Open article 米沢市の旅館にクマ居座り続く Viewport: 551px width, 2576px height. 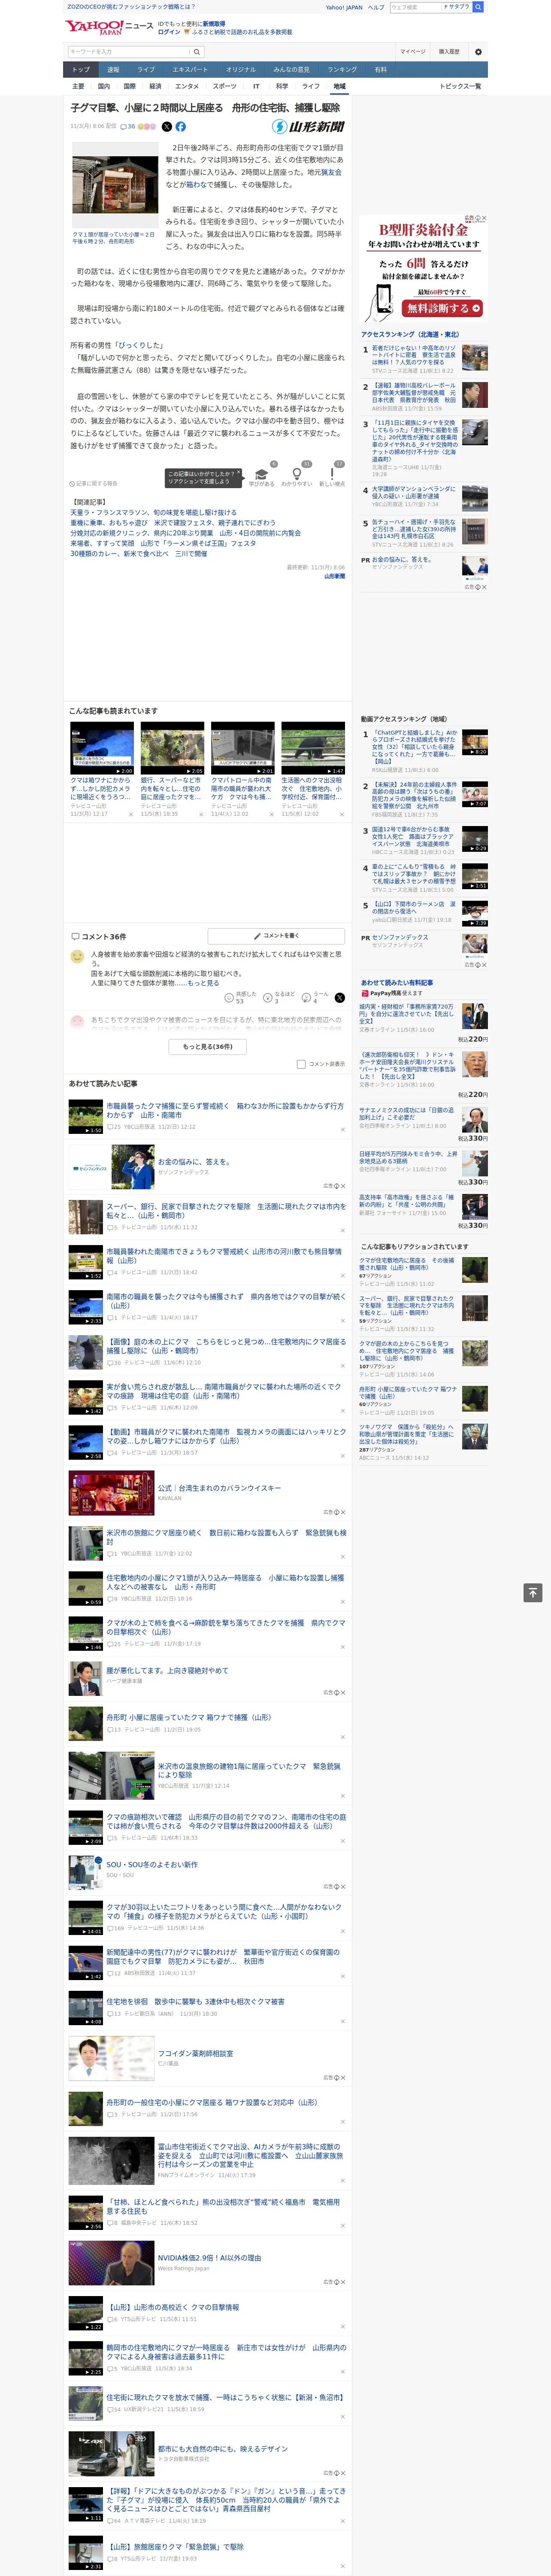(x=226, y=1537)
